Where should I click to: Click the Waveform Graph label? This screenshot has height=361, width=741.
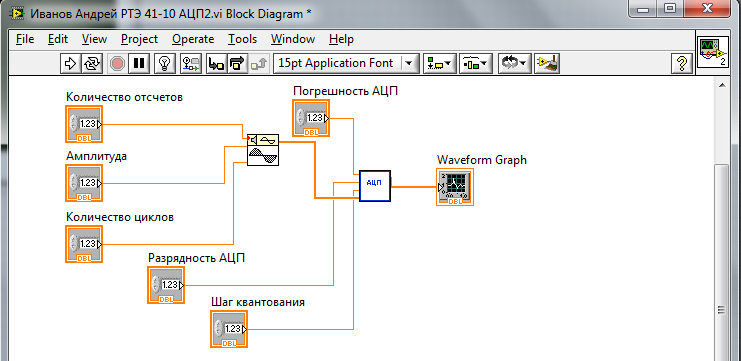pos(482,160)
